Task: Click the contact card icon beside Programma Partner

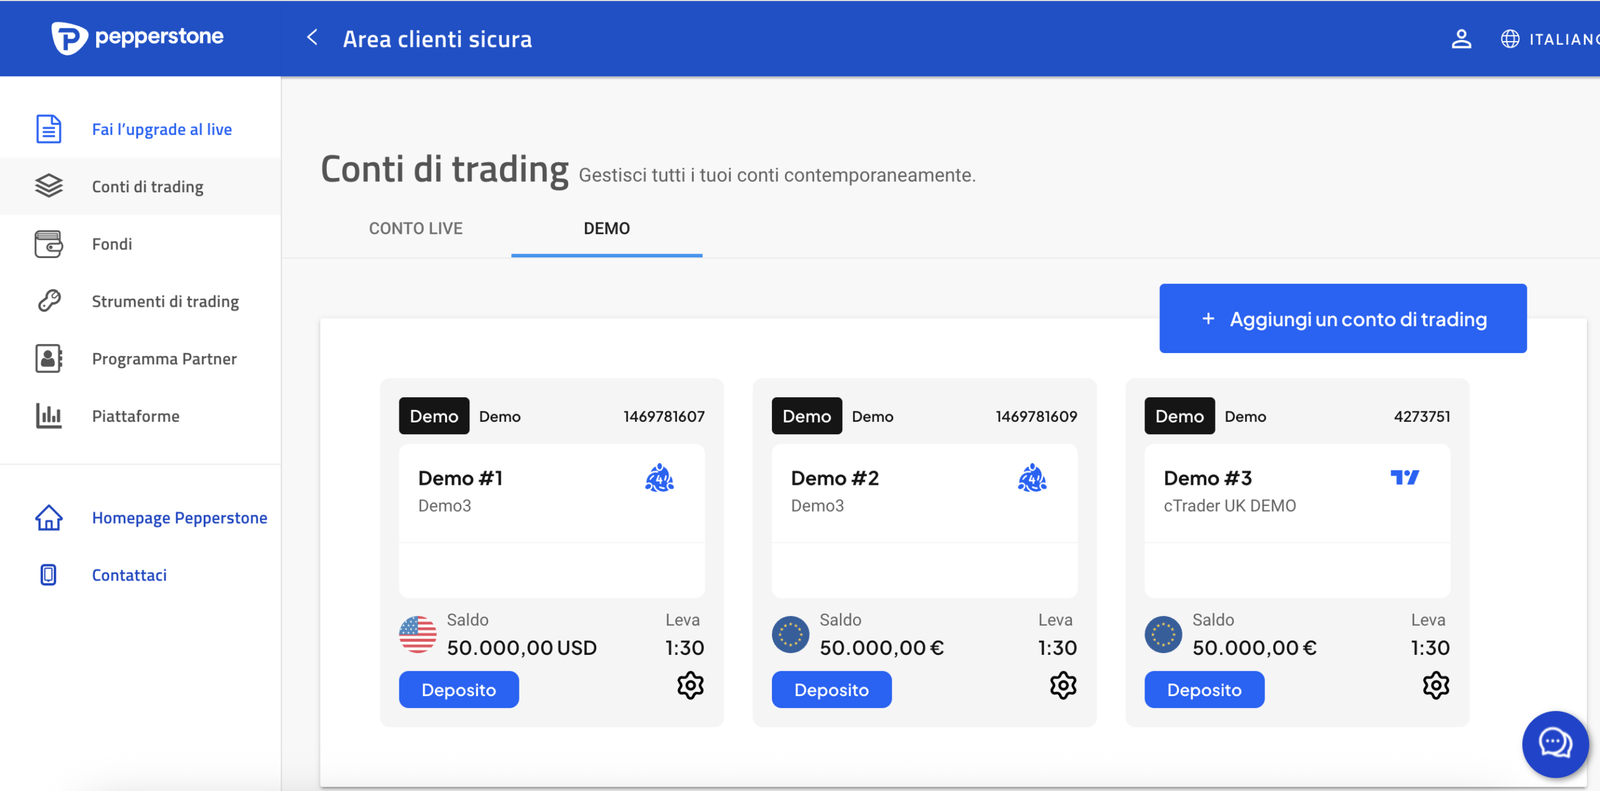Action: click(48, 358)
